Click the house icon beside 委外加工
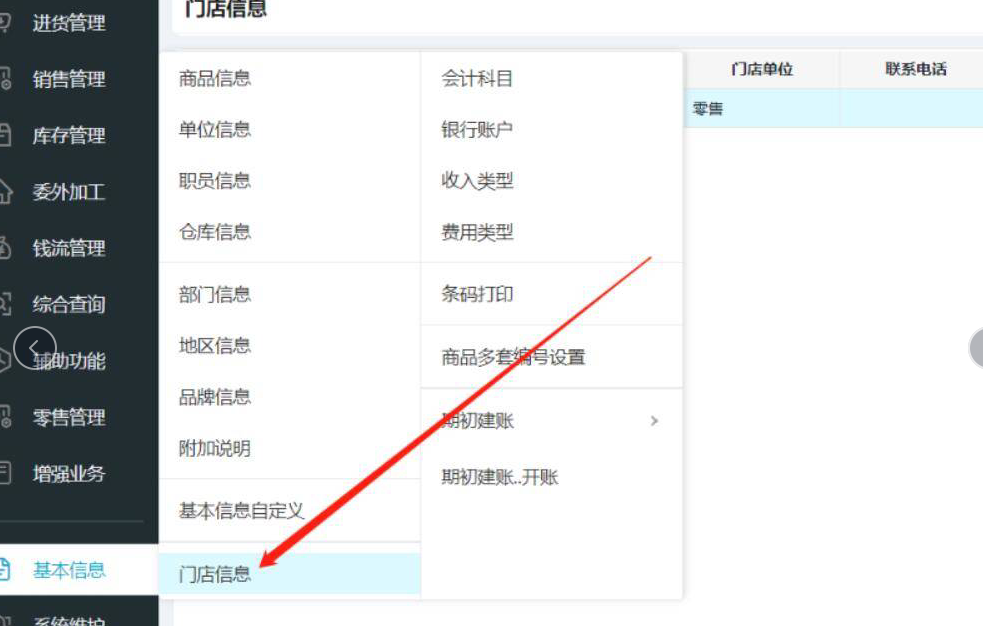 pyautogui.click(x=5, y=192)
